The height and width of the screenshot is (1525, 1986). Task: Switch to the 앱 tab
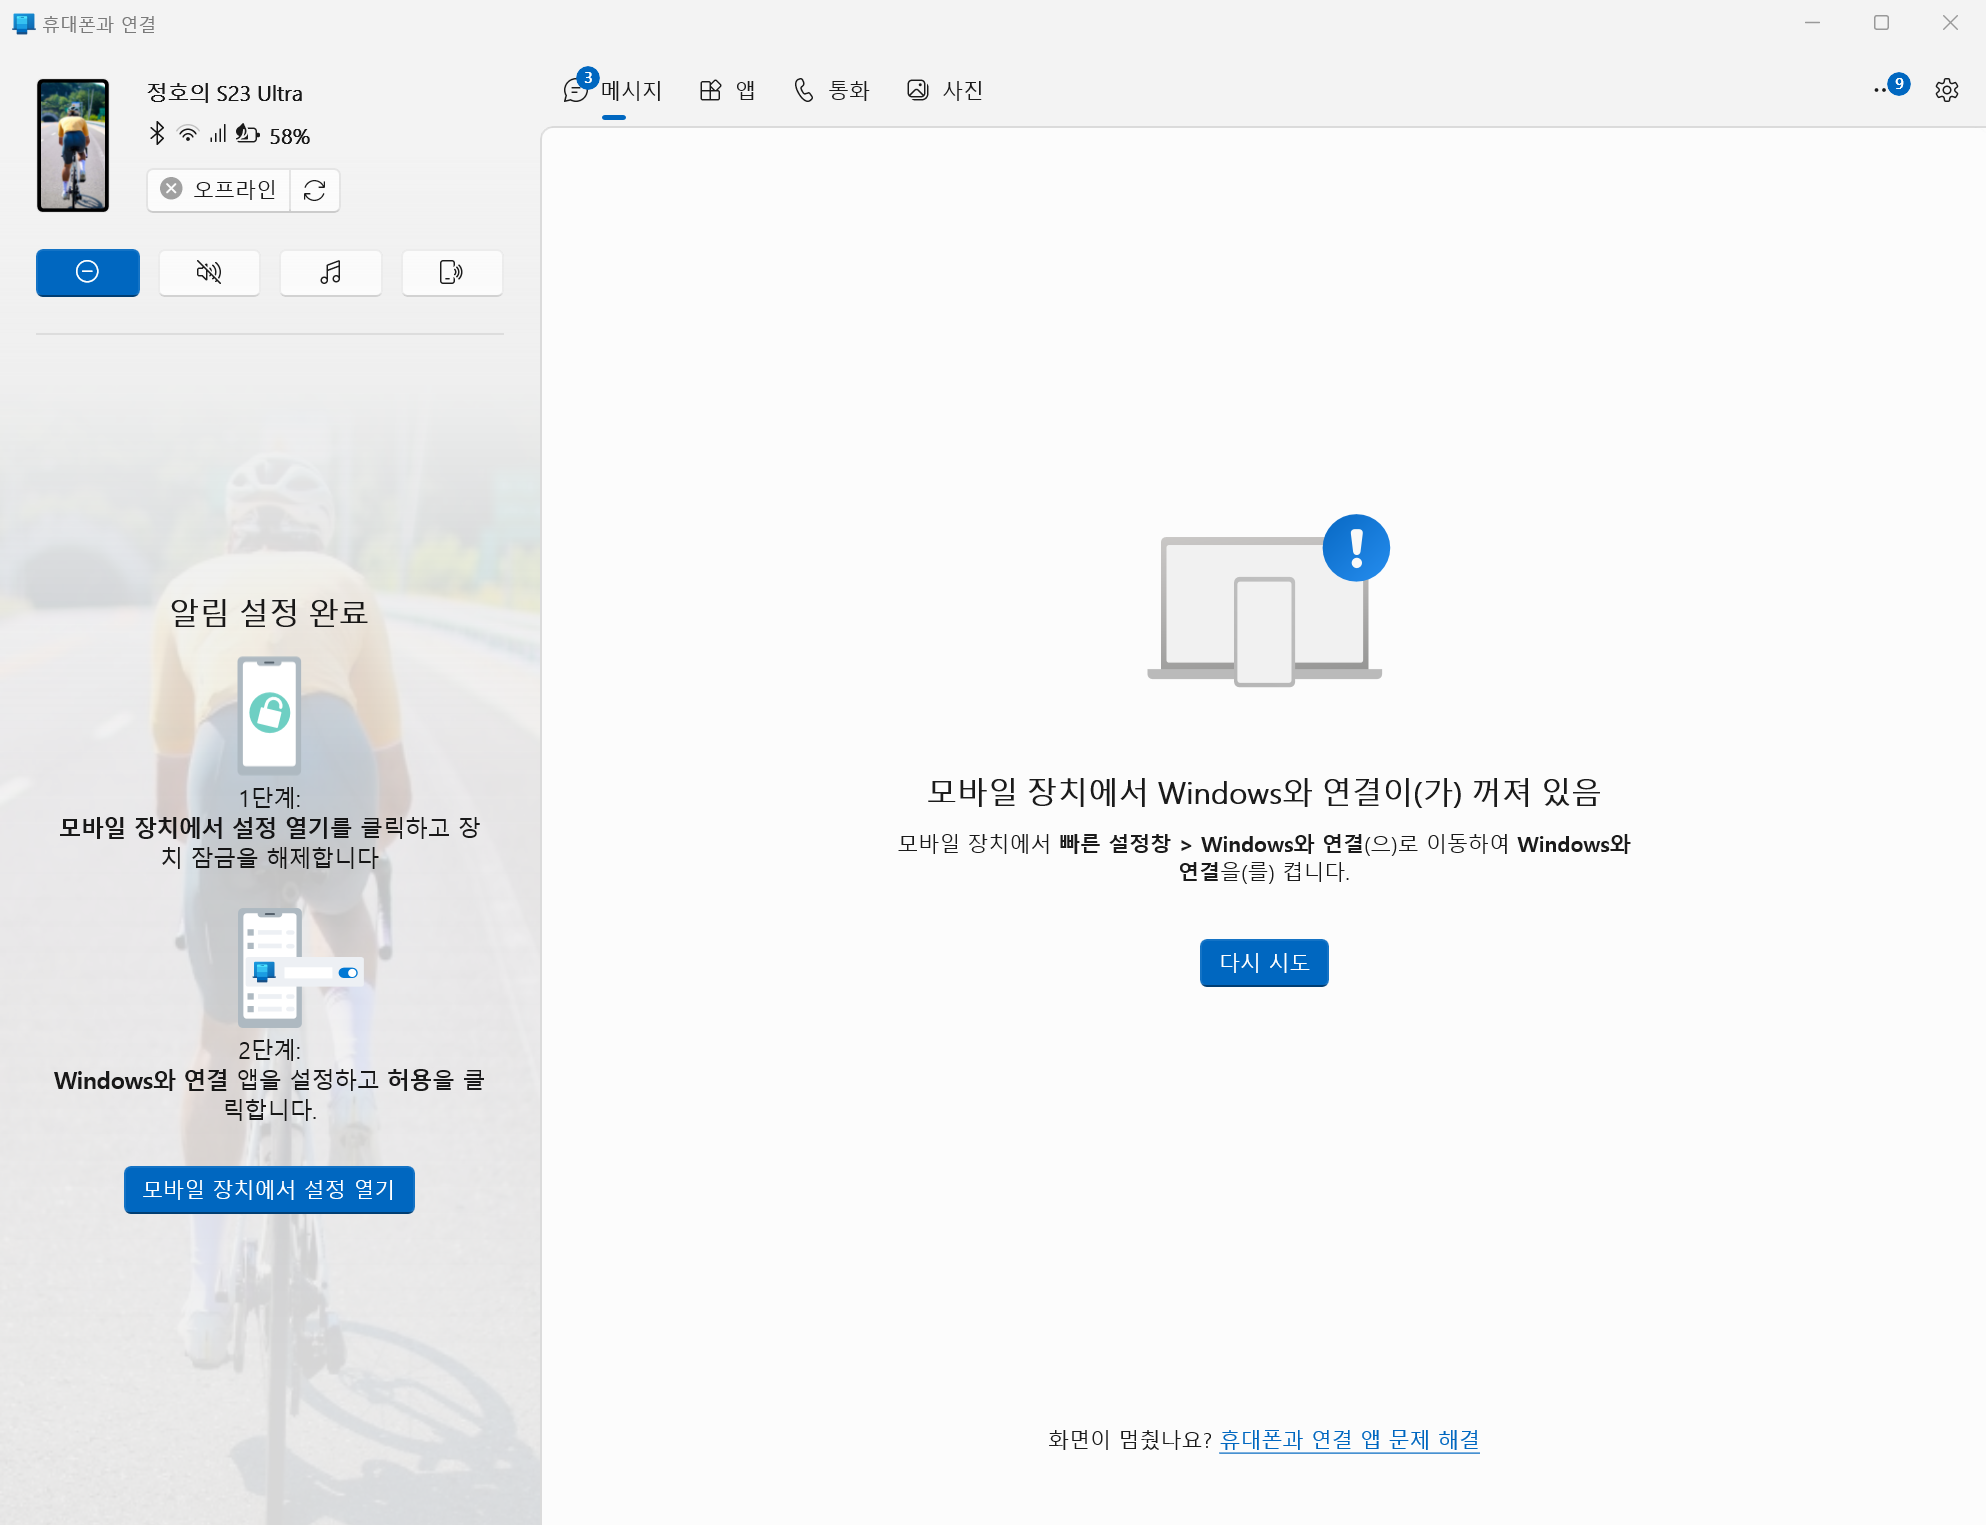[x=727, y=91]
